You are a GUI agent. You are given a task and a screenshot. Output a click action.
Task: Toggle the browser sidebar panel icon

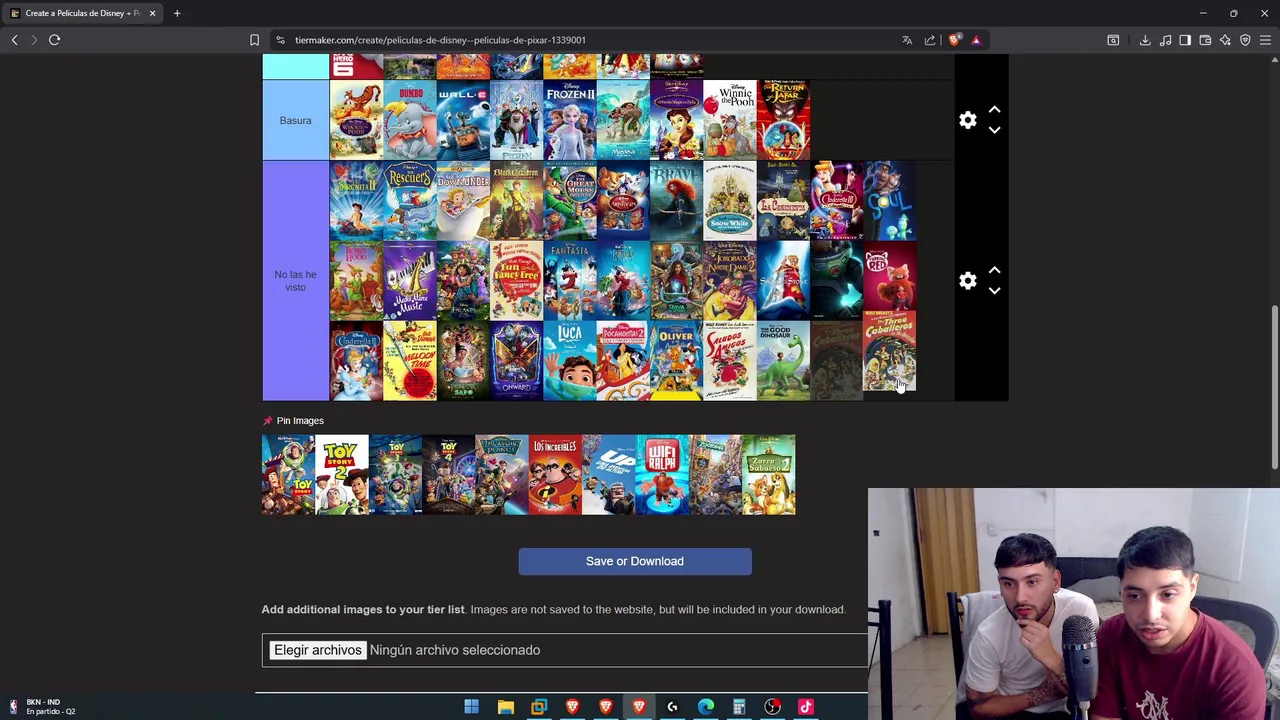[x=1185, y=40]
